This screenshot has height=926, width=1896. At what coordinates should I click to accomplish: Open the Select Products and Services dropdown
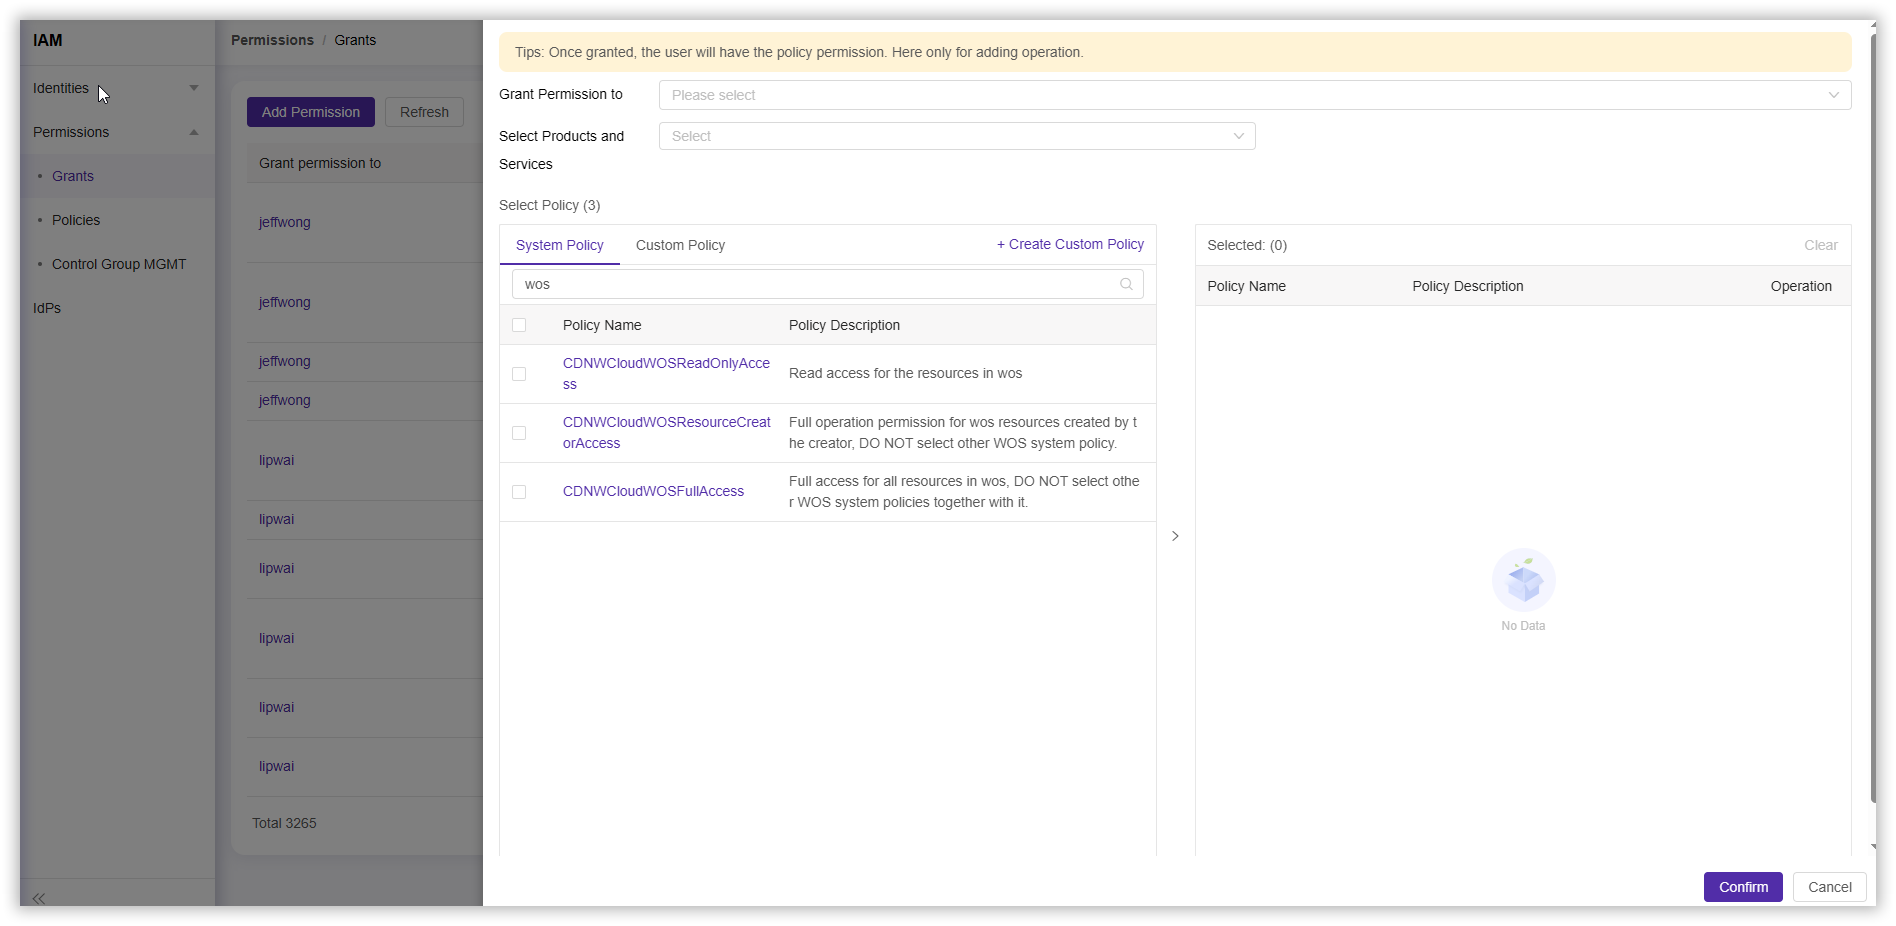click(956, 136)
